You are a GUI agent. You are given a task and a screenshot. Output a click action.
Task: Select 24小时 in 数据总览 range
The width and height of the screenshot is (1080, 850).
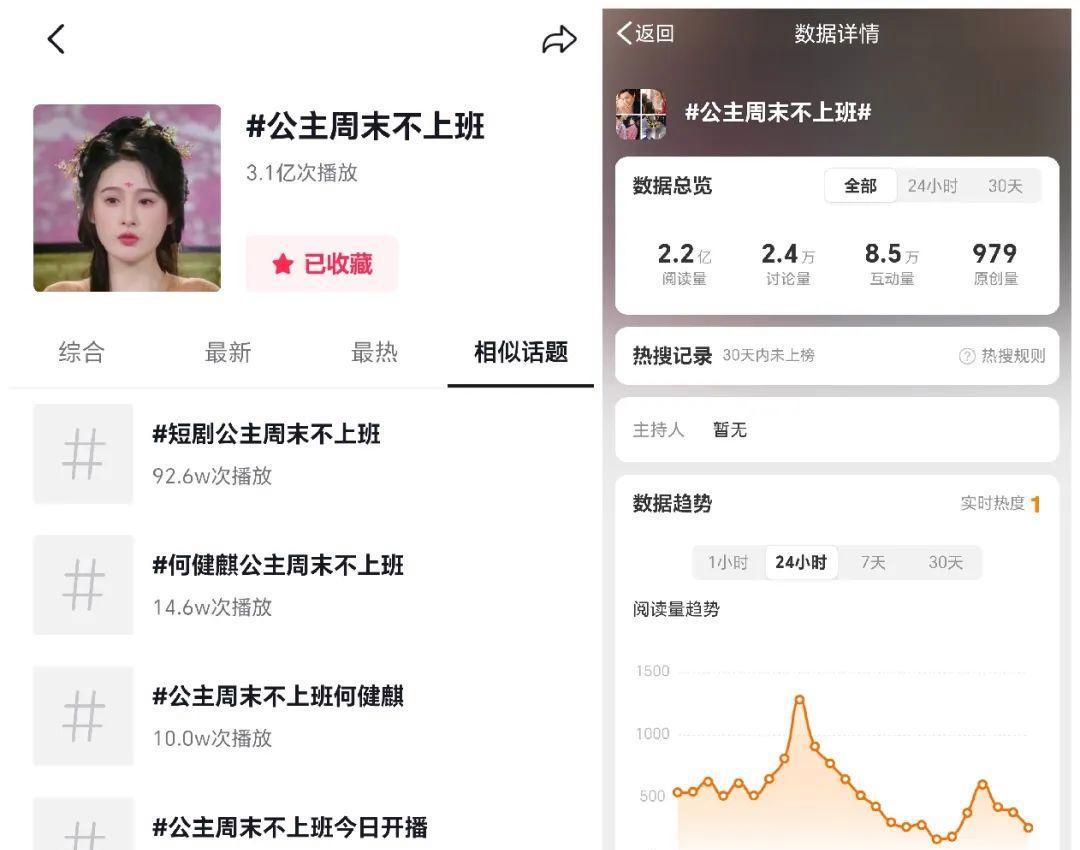932,186
